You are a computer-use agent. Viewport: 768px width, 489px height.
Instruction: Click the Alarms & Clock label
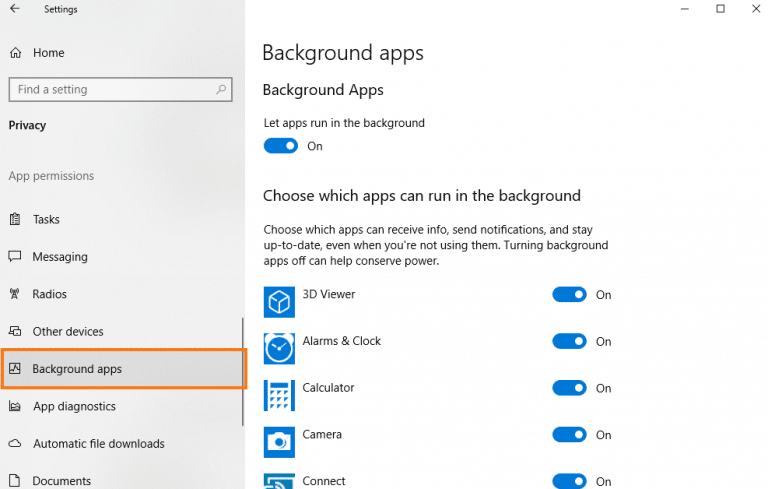coord(341,341)
